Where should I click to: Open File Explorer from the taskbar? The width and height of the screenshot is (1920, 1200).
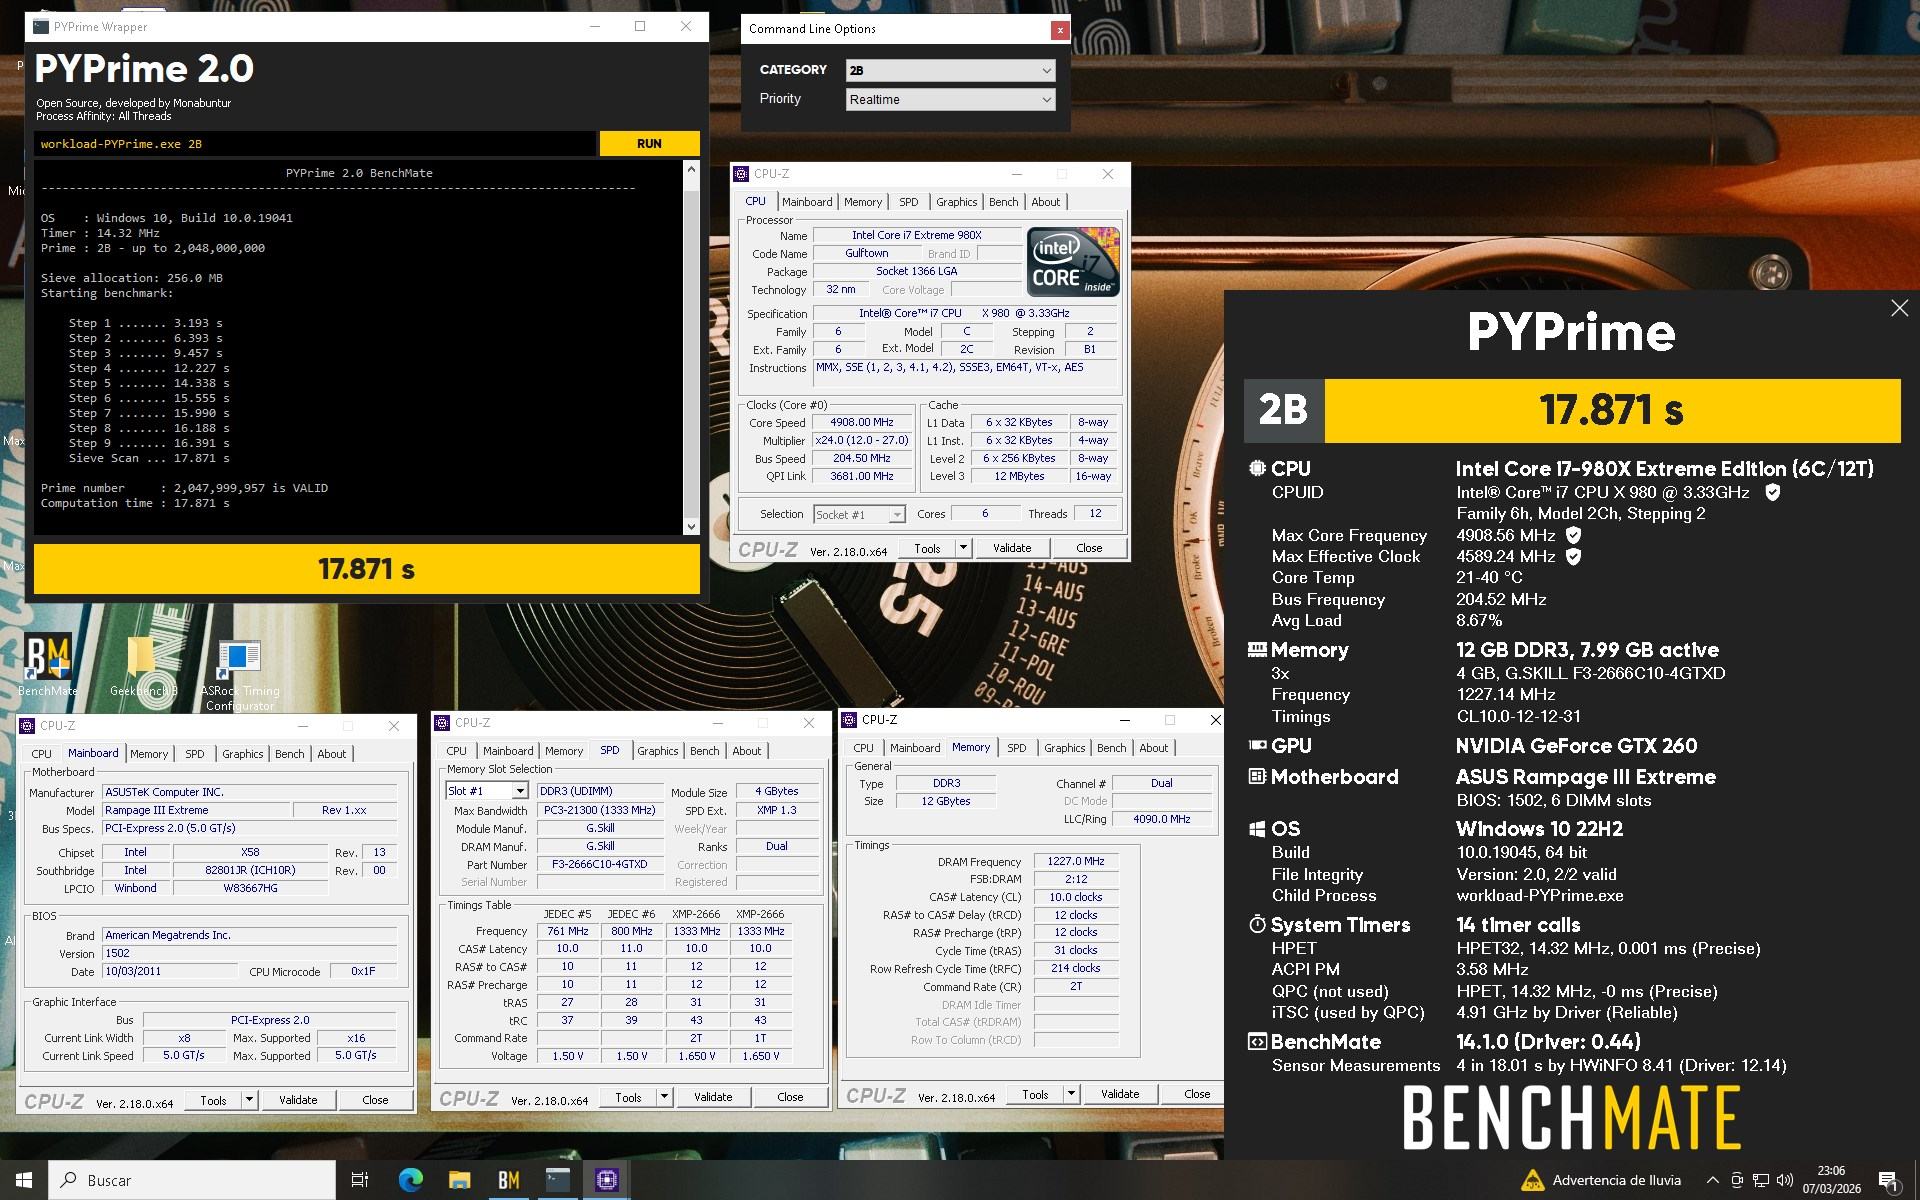459,1180
